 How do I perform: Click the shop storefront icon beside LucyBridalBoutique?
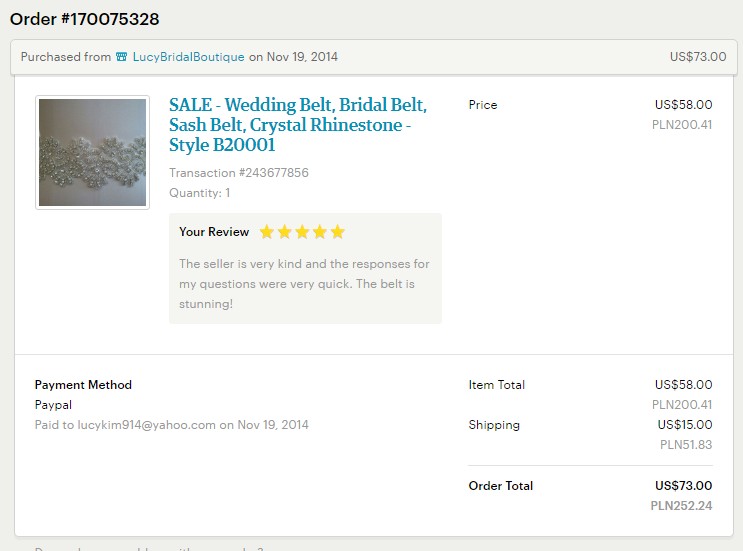122,57
